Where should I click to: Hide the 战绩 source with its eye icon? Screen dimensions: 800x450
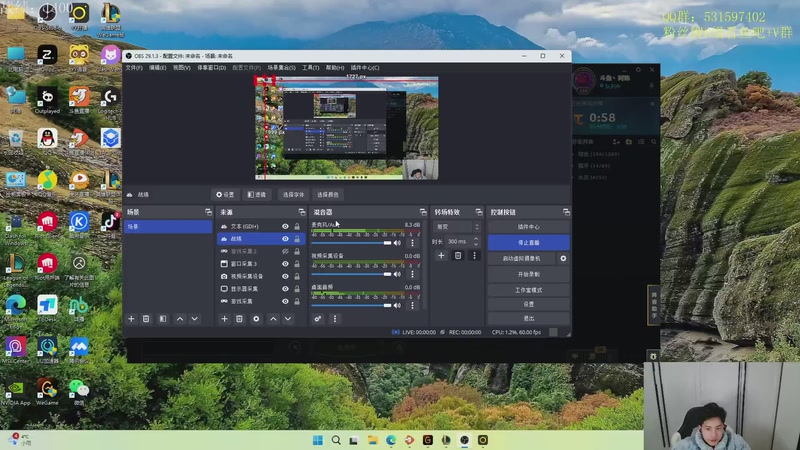pyautogui.click(x=285, y=239)
